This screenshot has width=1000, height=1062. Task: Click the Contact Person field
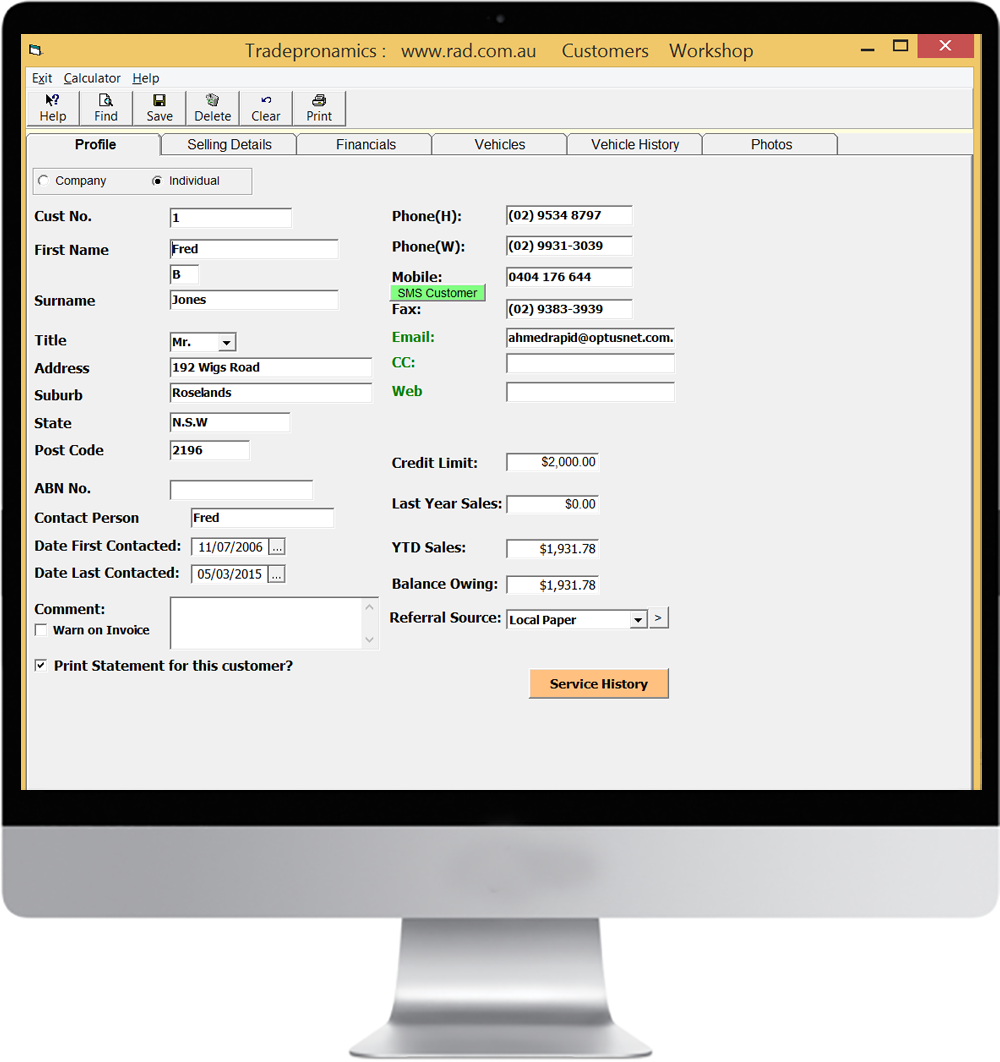(262, 517)
